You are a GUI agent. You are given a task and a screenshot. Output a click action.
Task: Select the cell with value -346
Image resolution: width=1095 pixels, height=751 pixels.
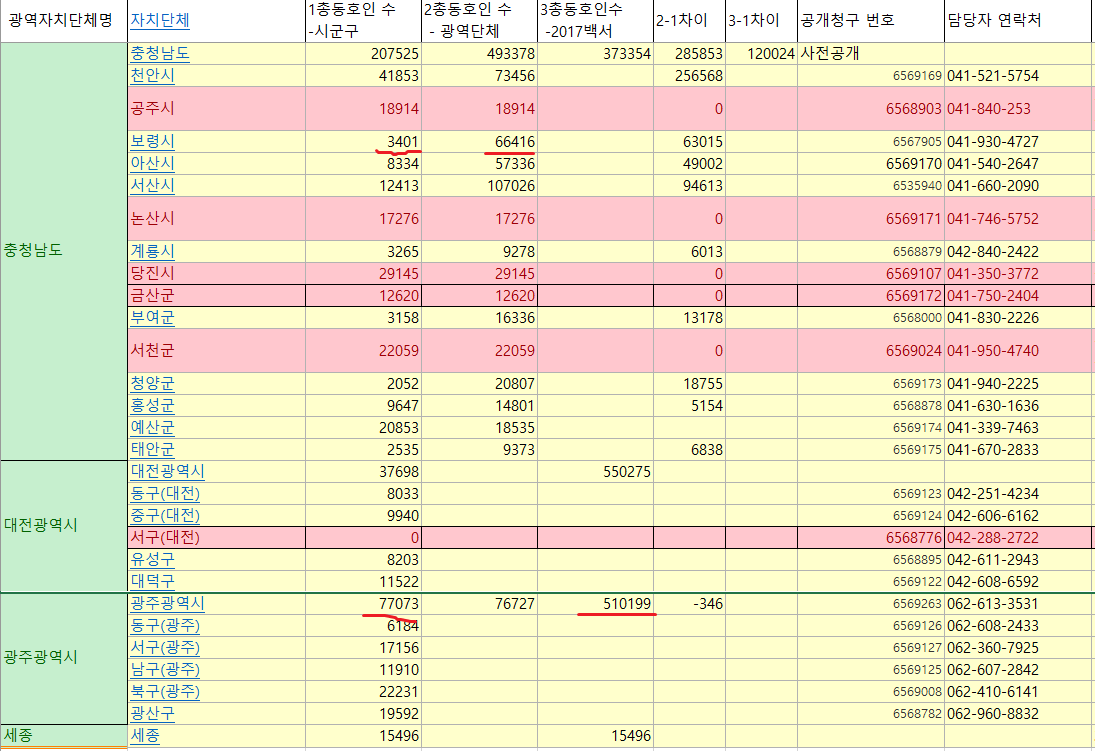click(x=689, y=604)
